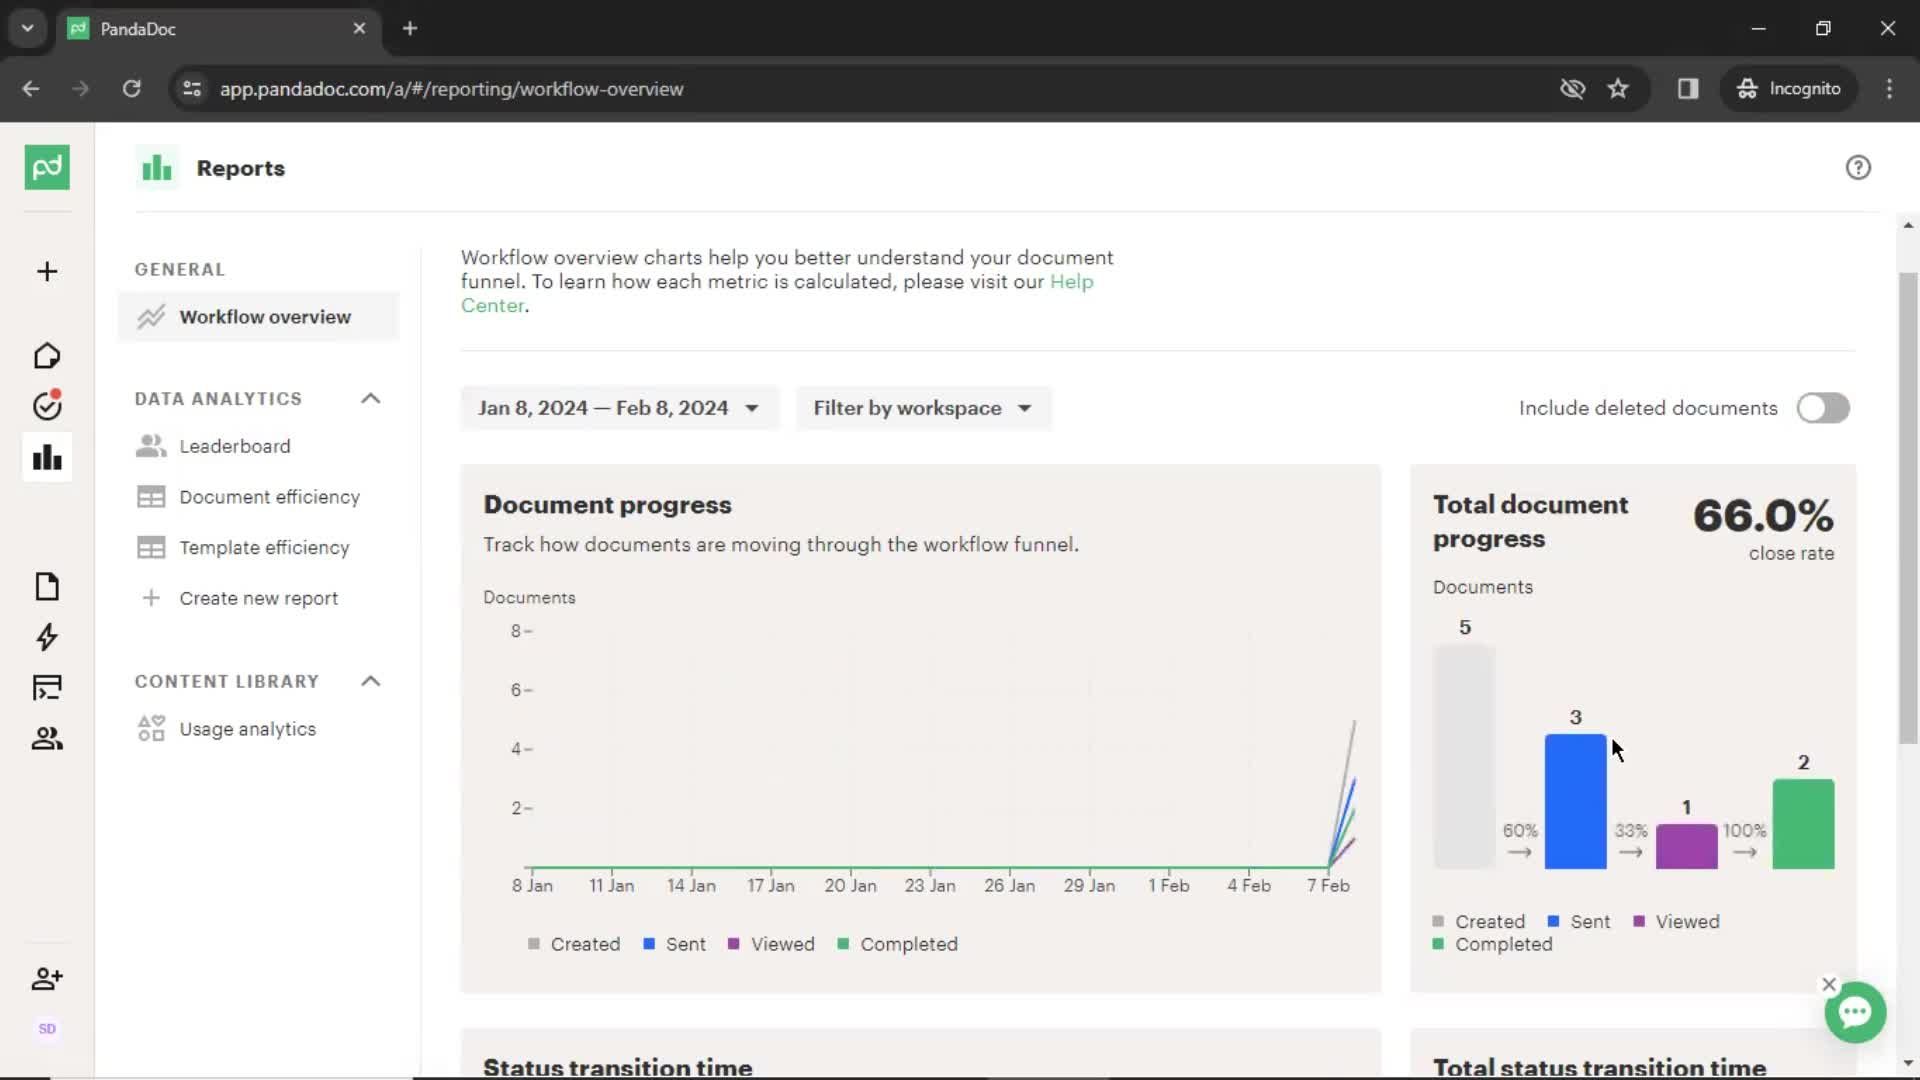Collapse the Content Library section
Screen dimensions: 1920x1080
point(371,680)
